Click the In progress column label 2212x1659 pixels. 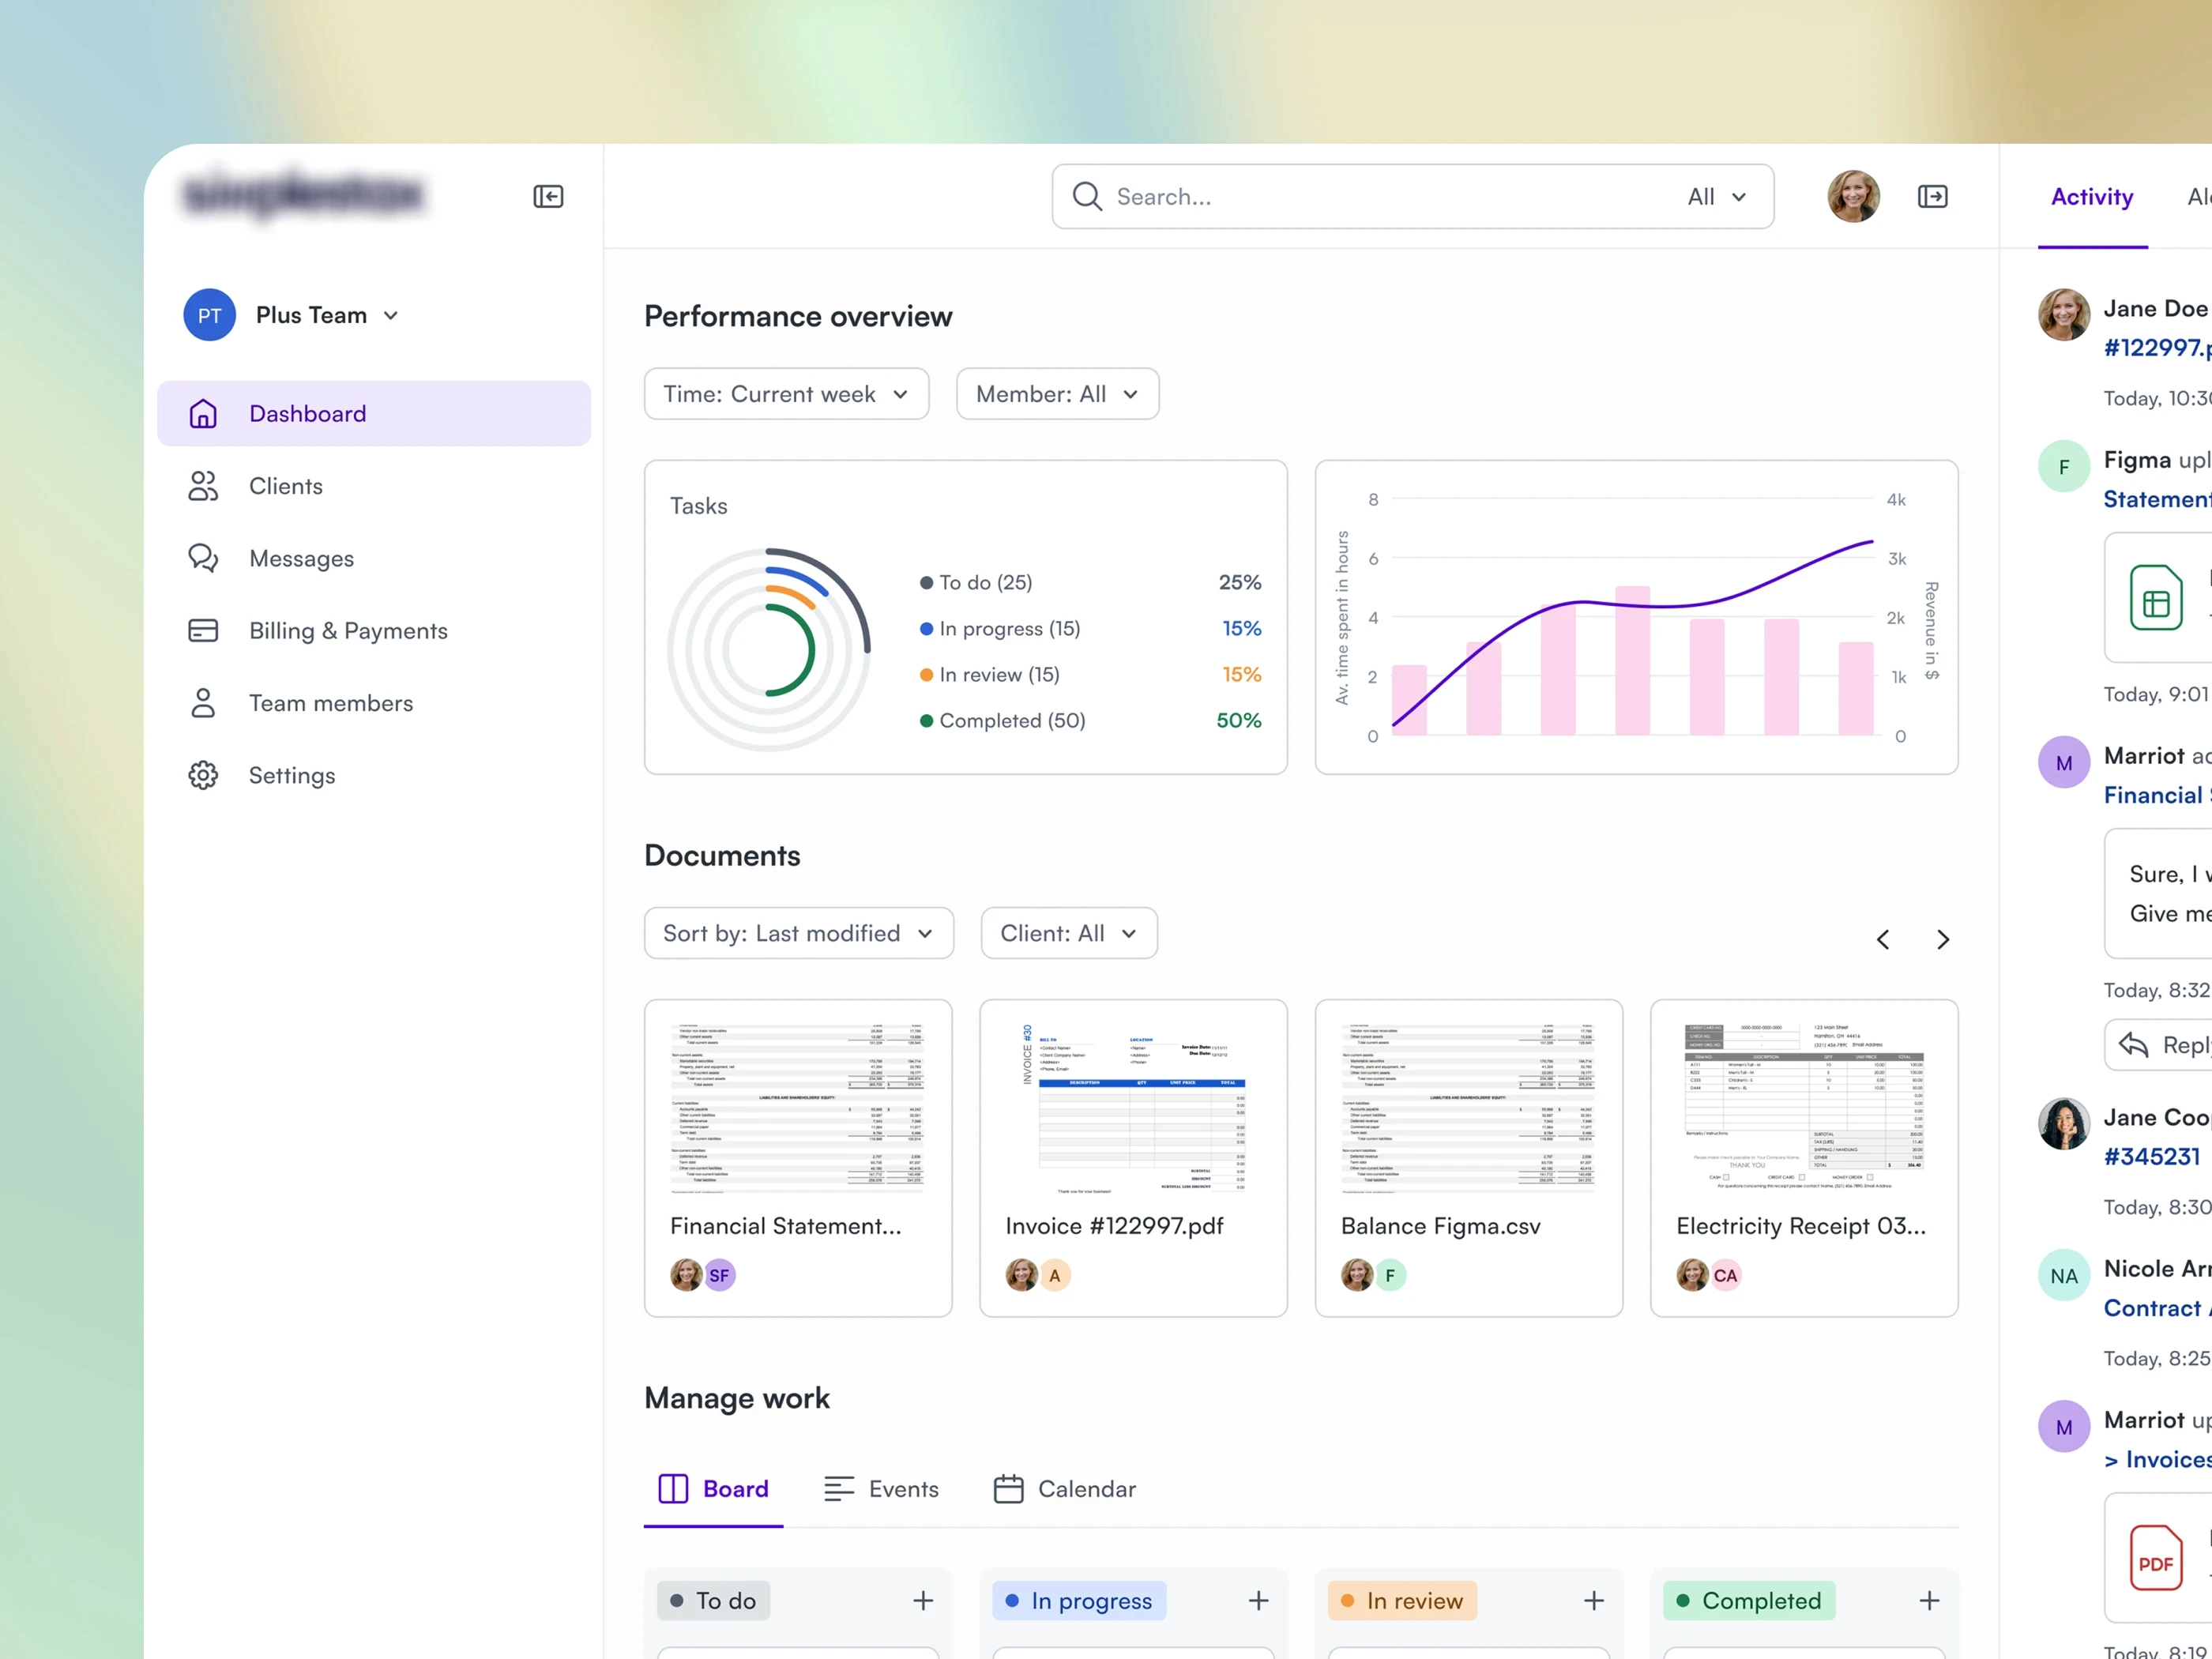(x=1079, y=1601)
